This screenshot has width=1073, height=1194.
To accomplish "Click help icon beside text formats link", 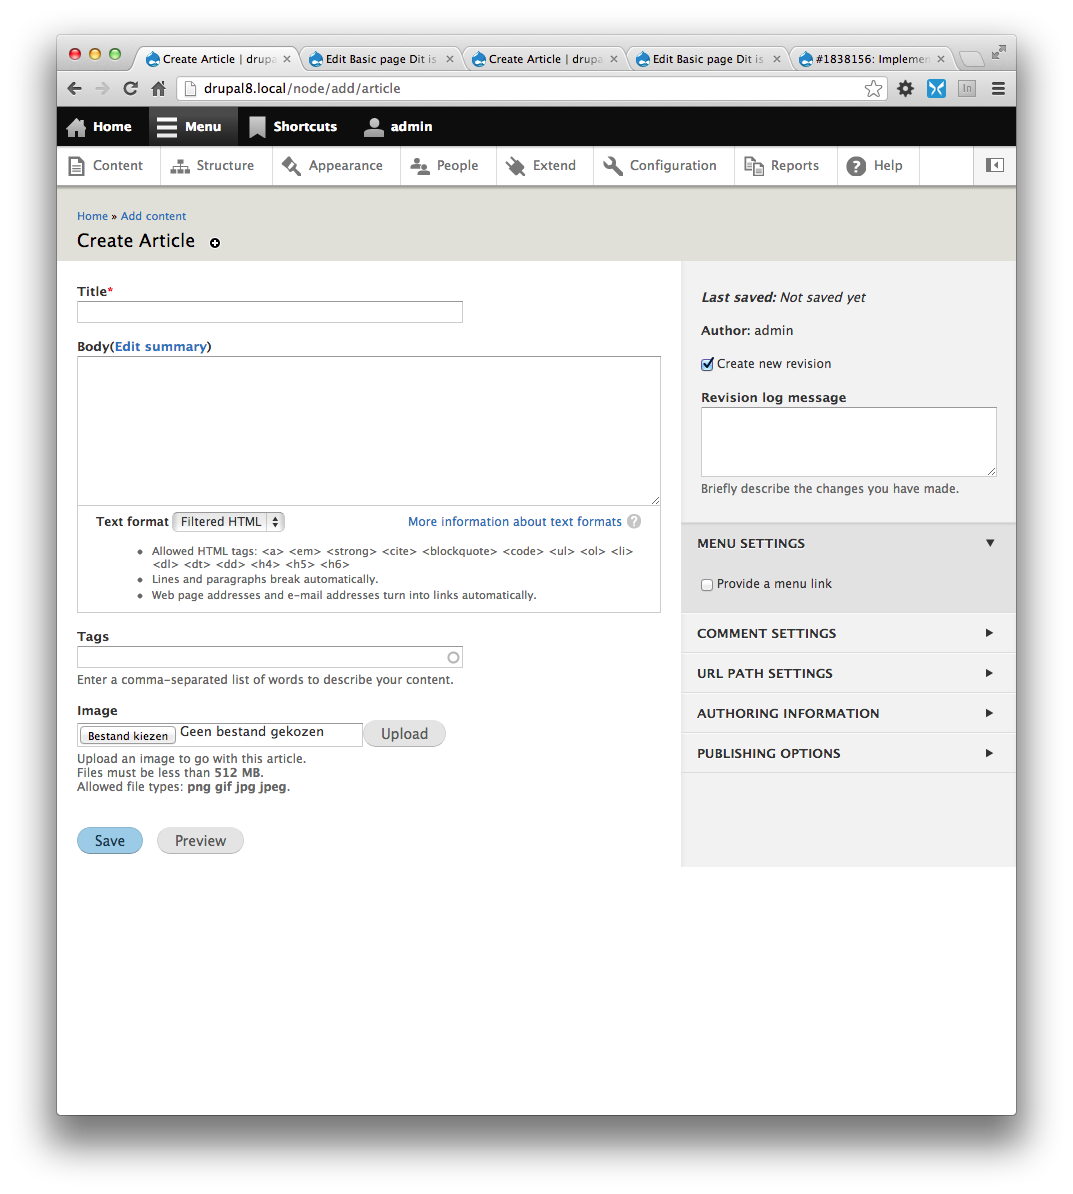I will pyautogui.click(x=634, y=522).
